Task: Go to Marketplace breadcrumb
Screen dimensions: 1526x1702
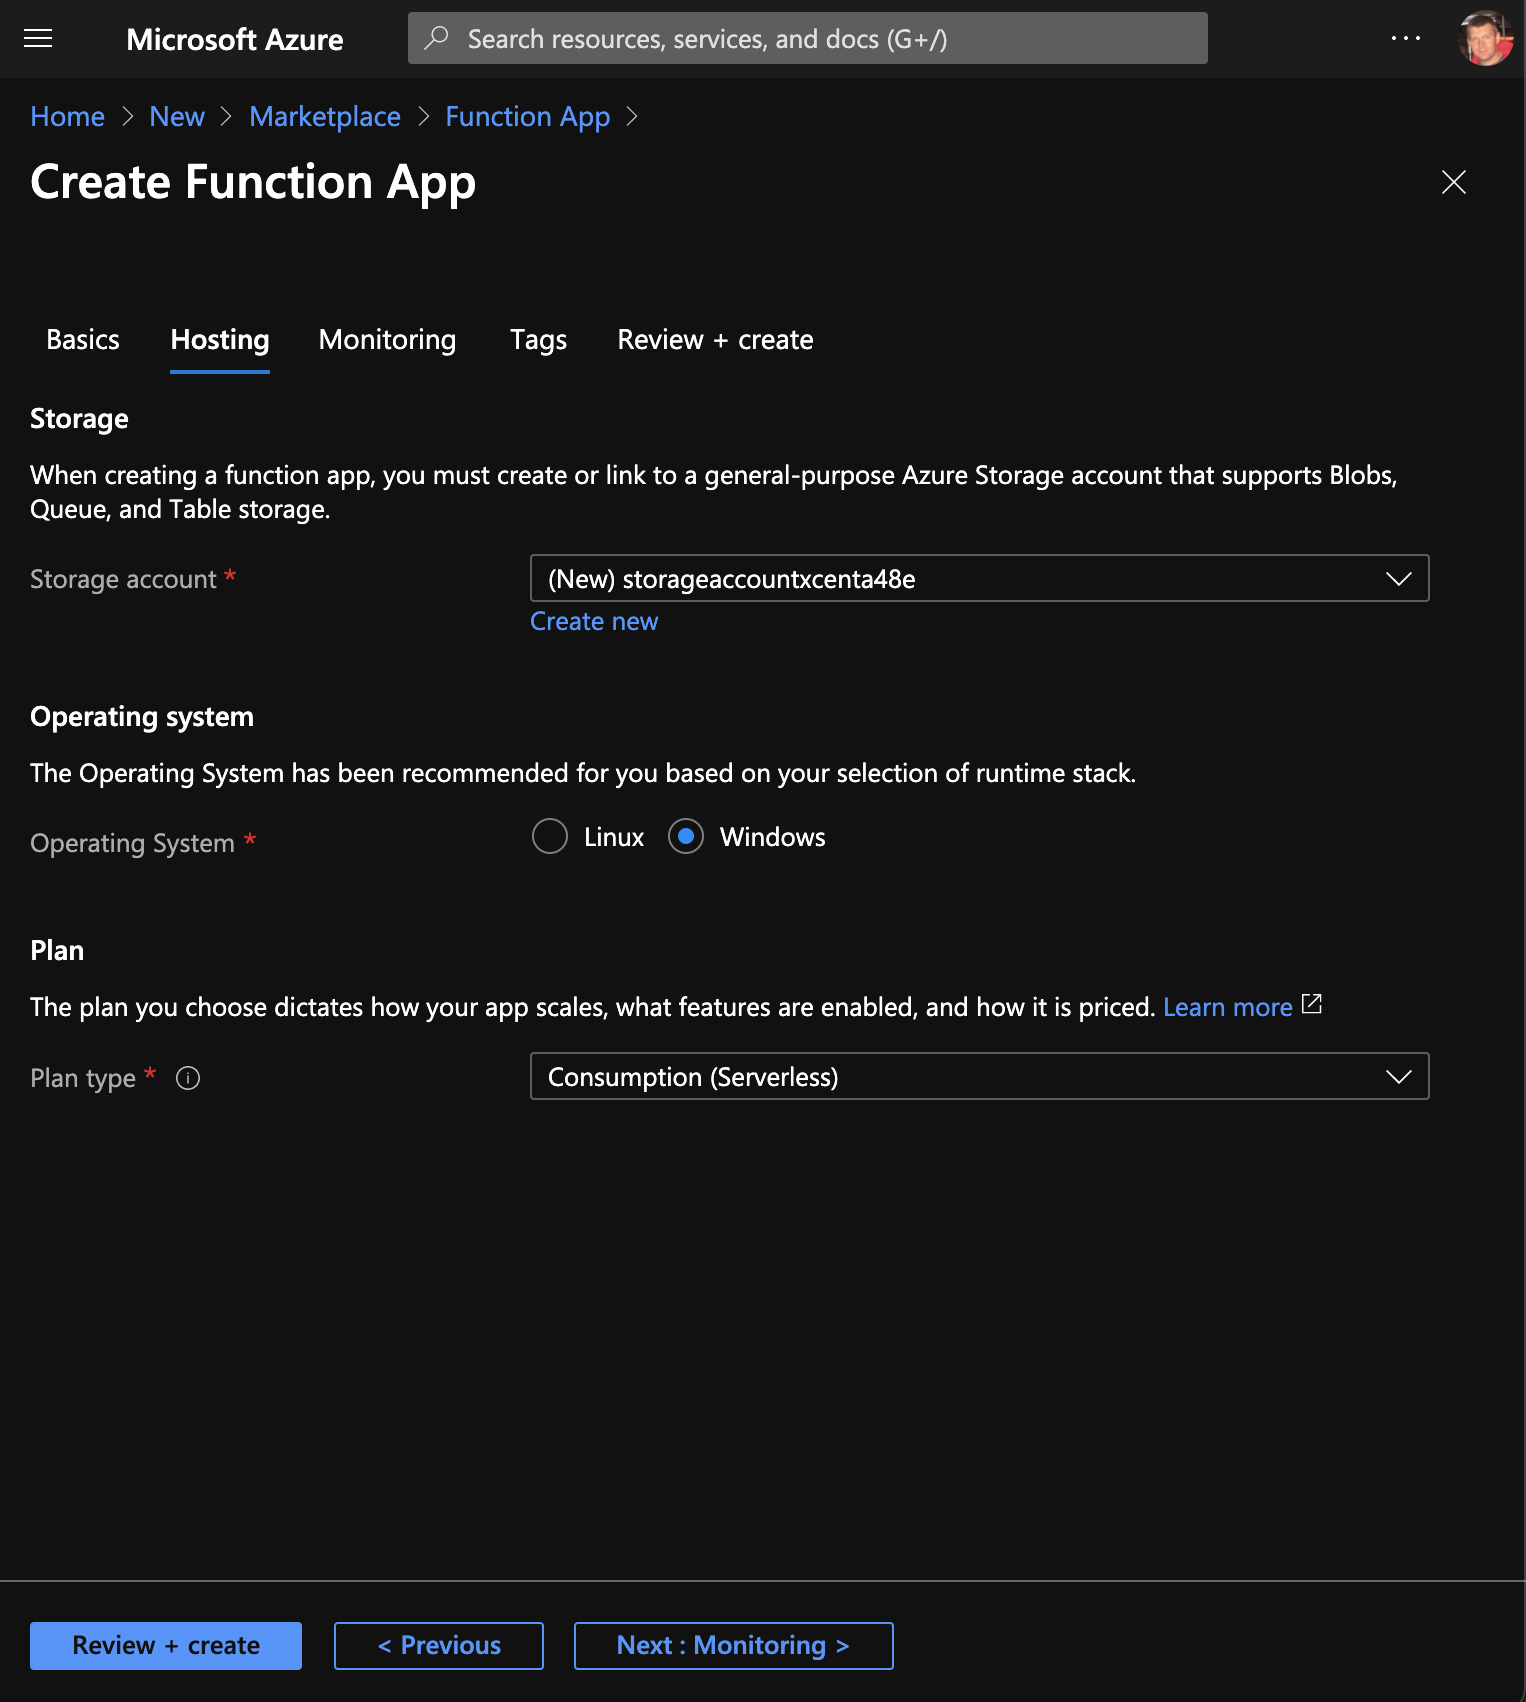Action: pyautogui.click(x=325, y=117)
